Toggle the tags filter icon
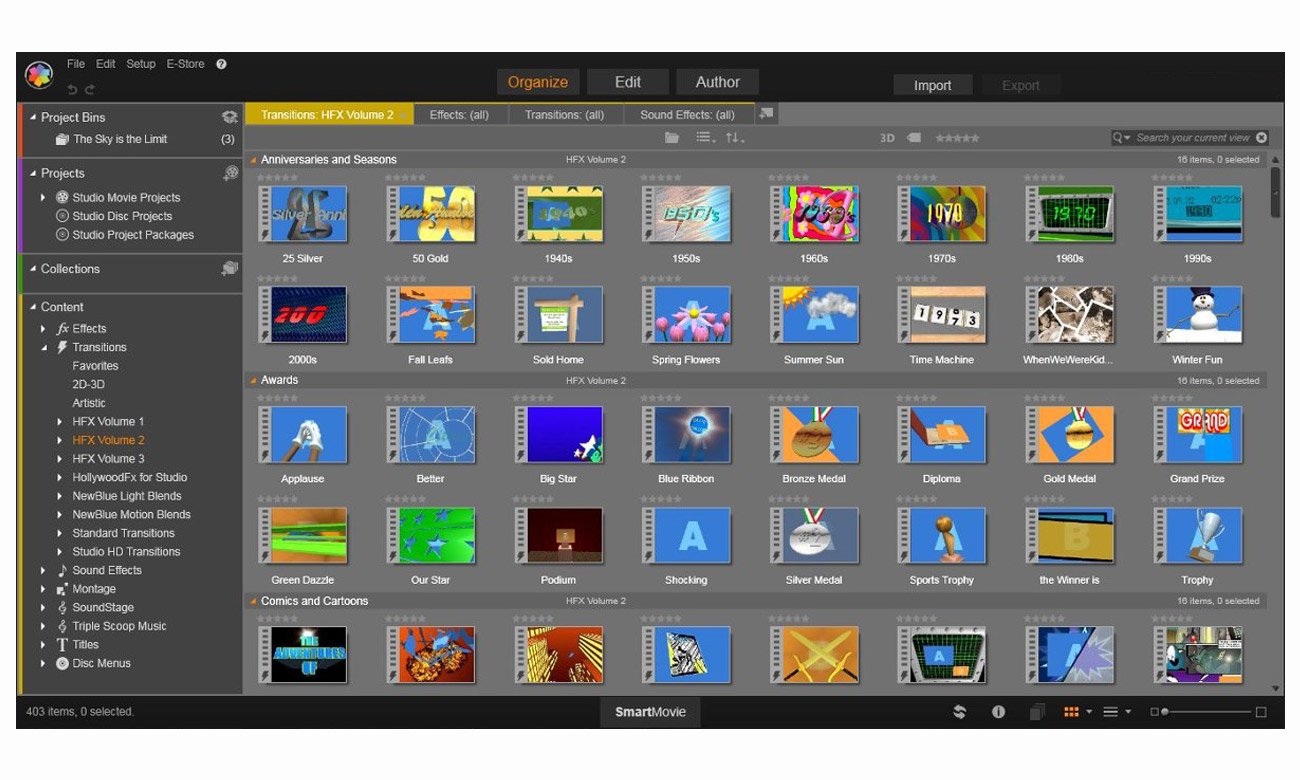The image size is (1300, 780). tap(914, 138)
